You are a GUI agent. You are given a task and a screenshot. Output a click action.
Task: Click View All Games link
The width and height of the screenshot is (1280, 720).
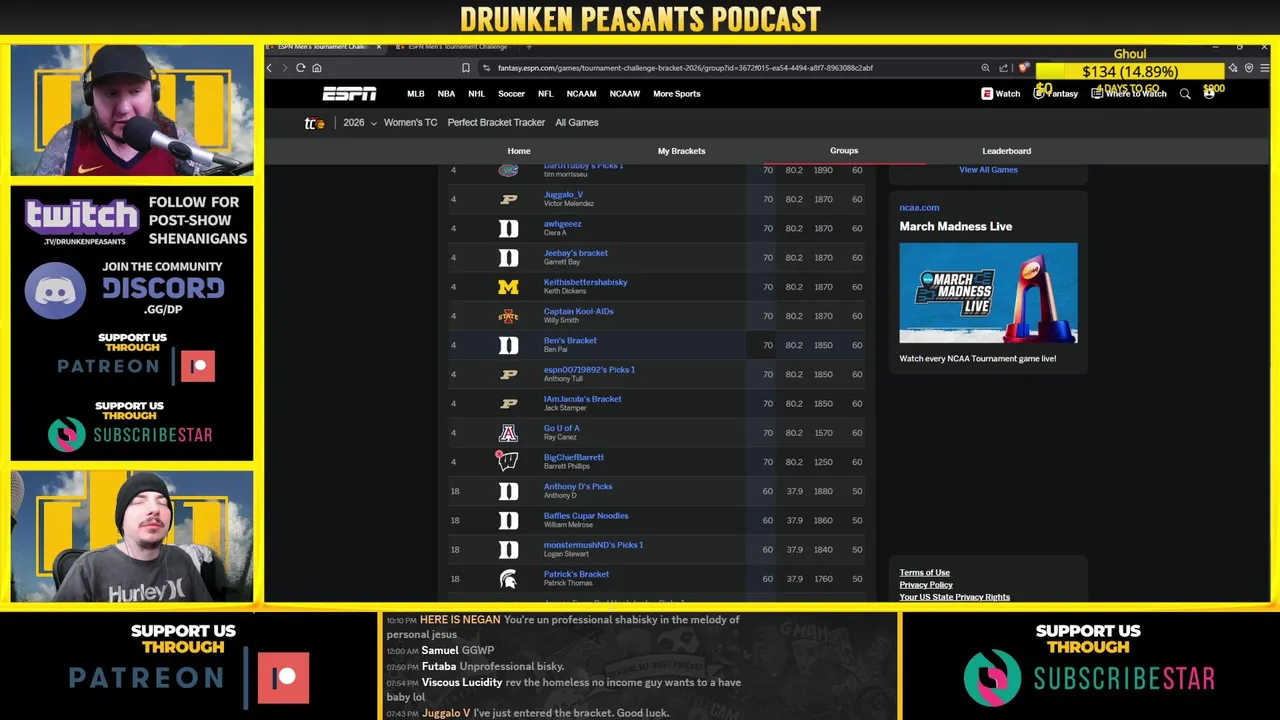tap(988, 170)
